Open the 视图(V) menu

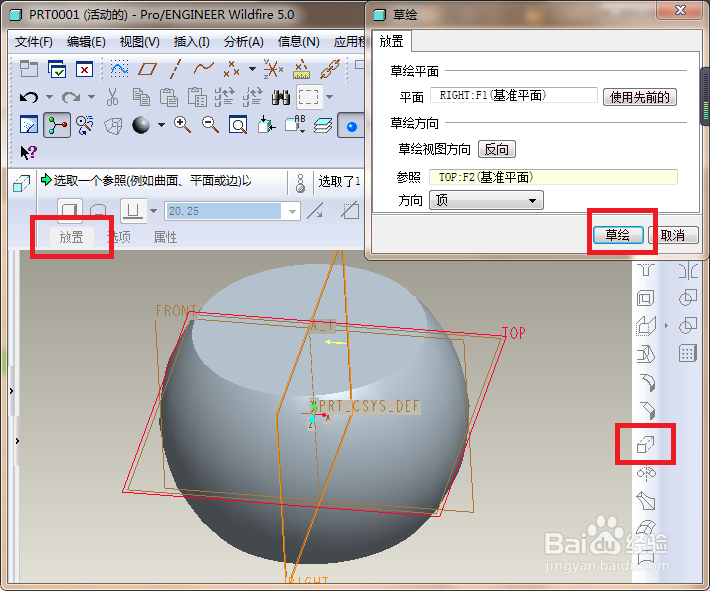click(x=139, y=42)
